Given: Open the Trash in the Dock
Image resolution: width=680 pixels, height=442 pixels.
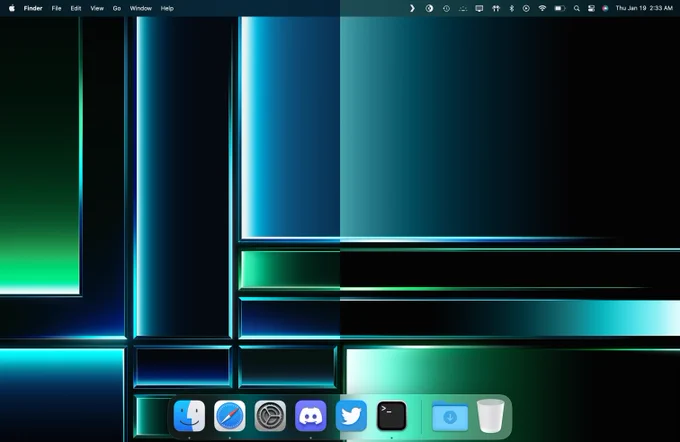Looking at the screenshot, I should [x=490, y=416].
